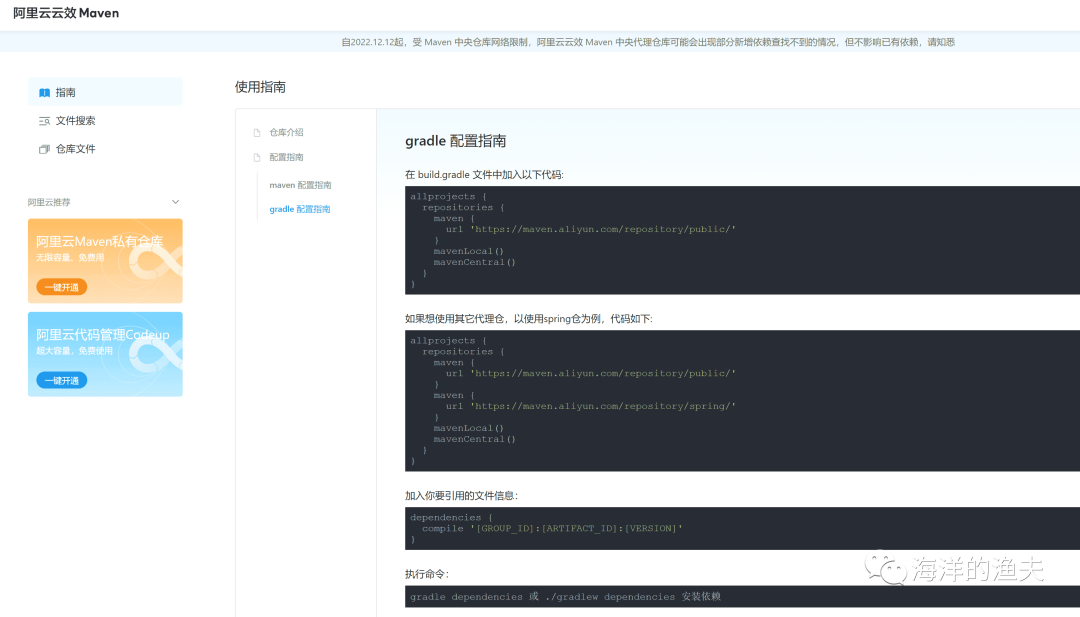Image resolution: width=1080 pixels, height=617 pixels.
Task: Click the 文件搜索 search icon
Action: pyautogui.click(x=44, y=121)
